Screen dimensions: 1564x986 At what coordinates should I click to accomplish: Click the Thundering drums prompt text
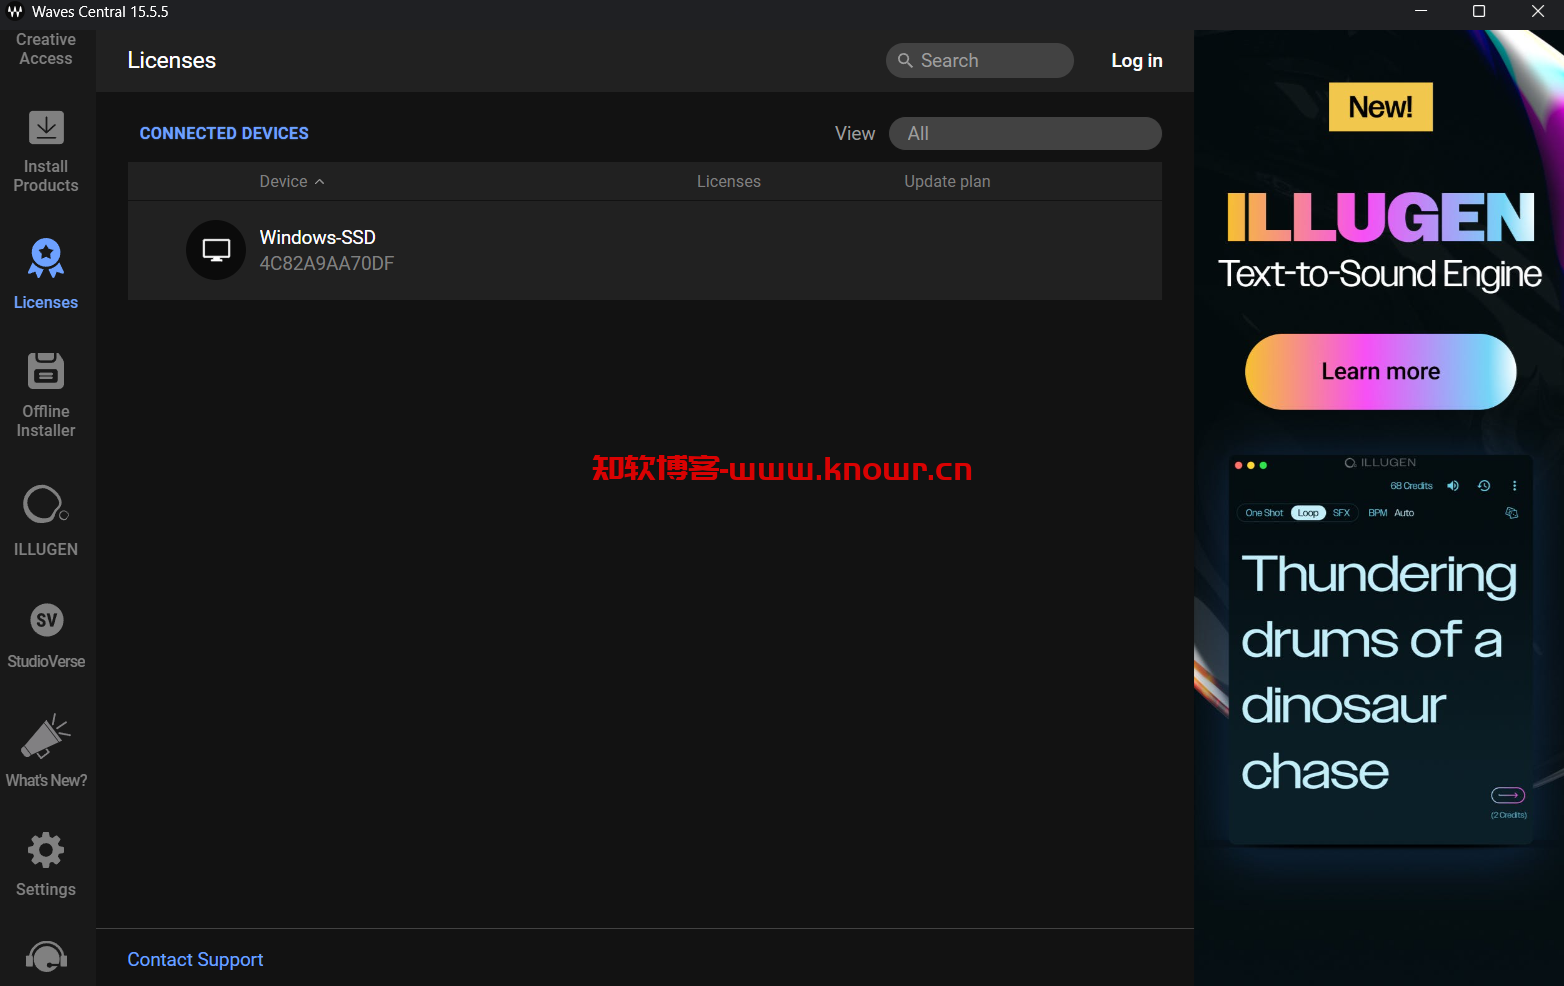click(x=1379, y=672)
